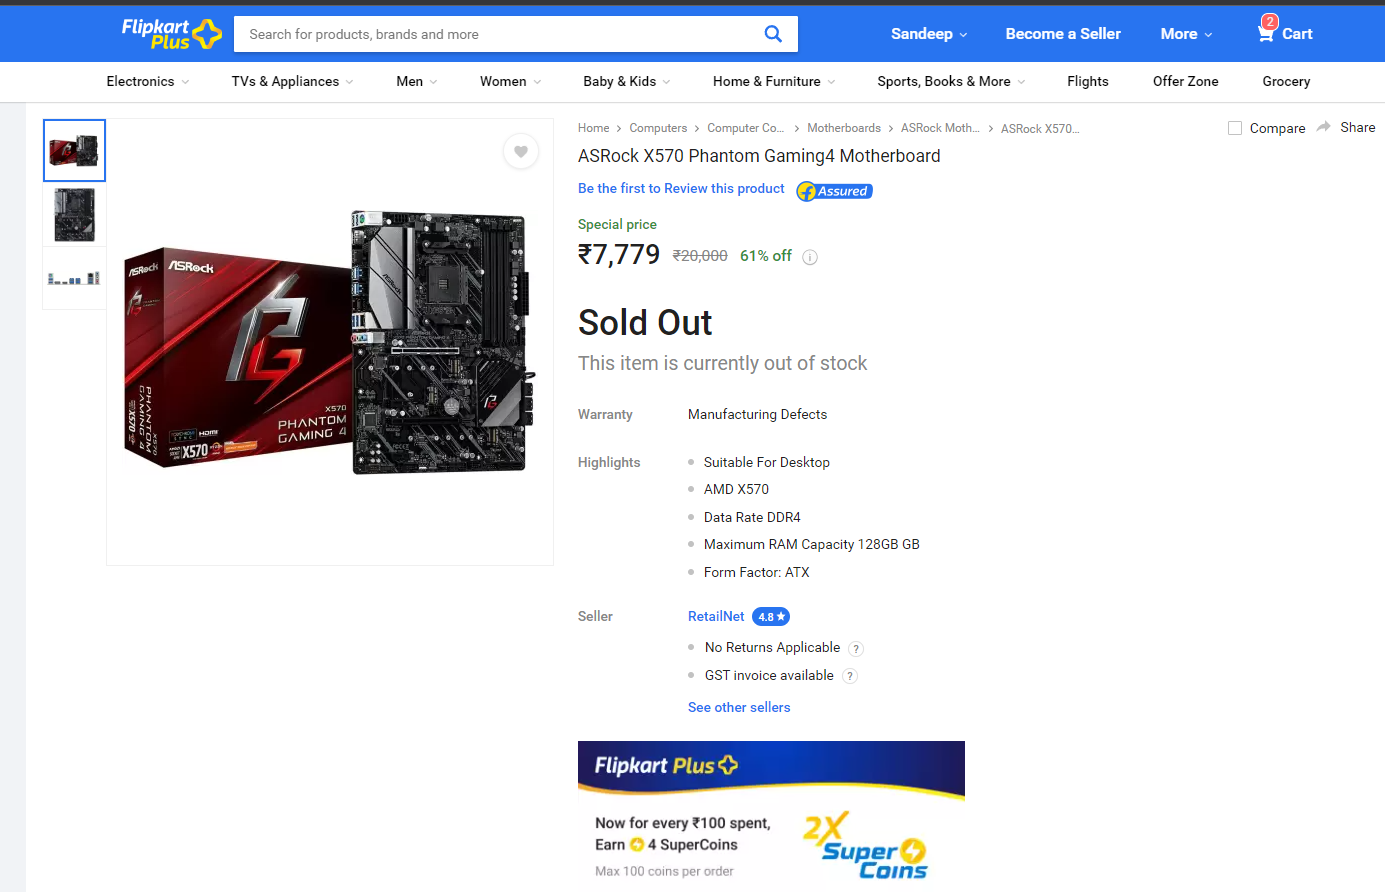Open the GST invoice available help icon
Viewport: 1385px width, 892px height.
[x=850, y=676]
